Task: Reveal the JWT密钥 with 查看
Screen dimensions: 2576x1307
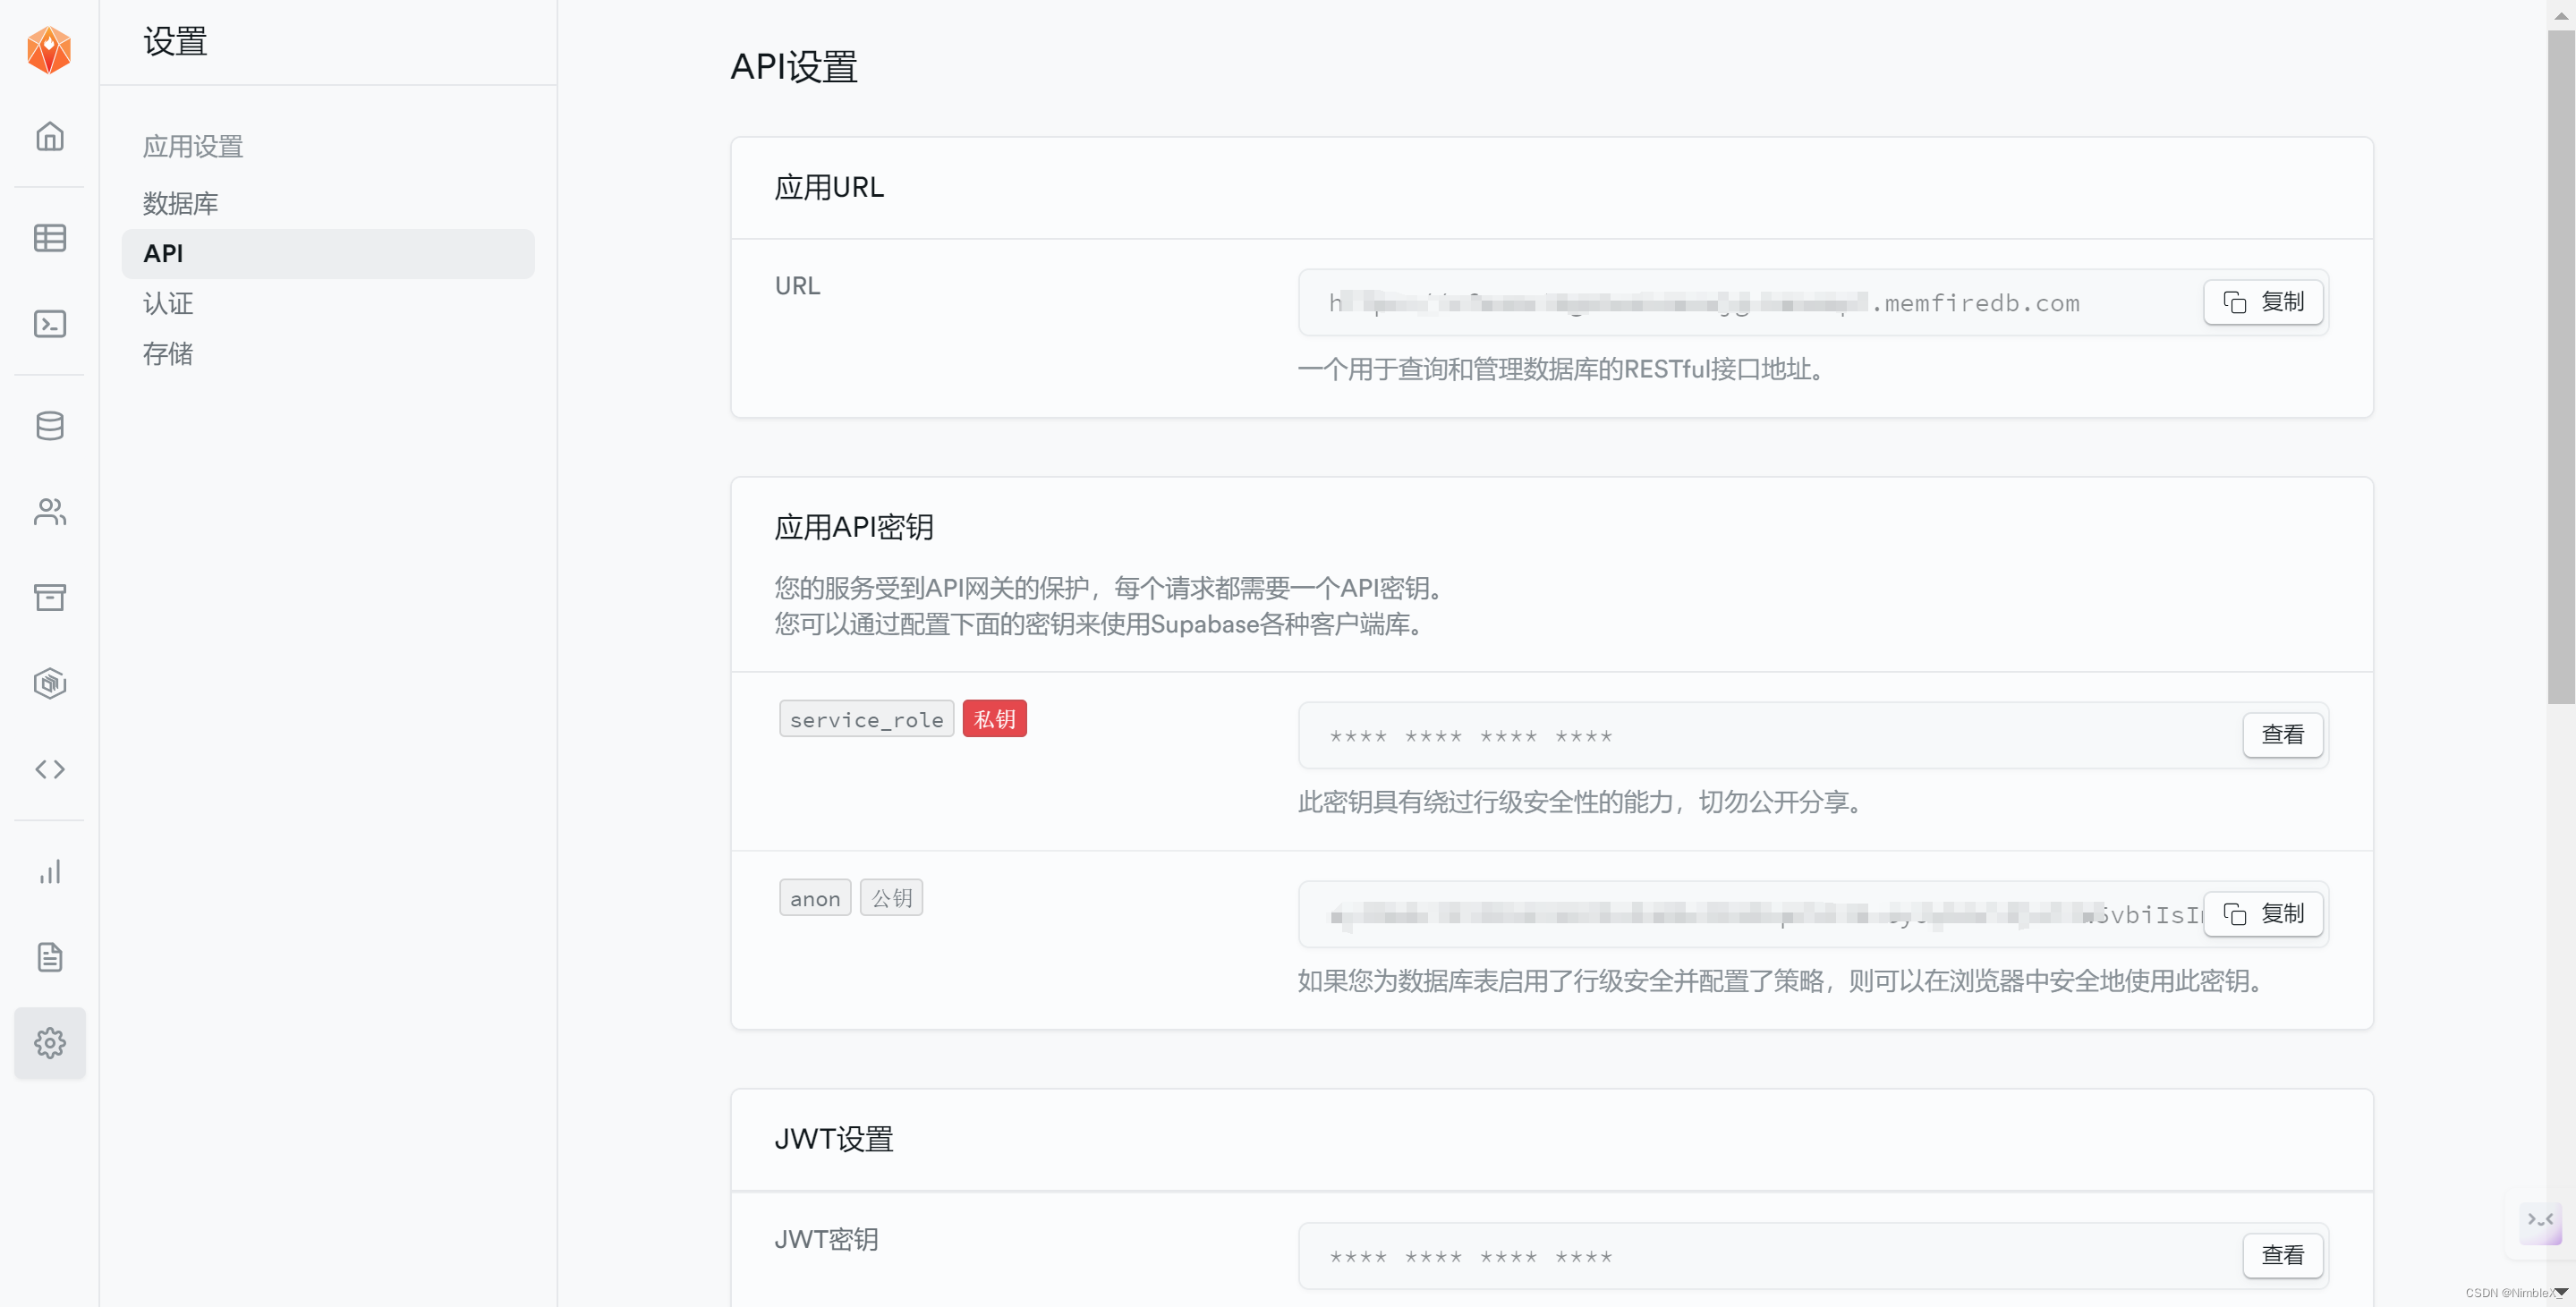Action: 2282,1256
